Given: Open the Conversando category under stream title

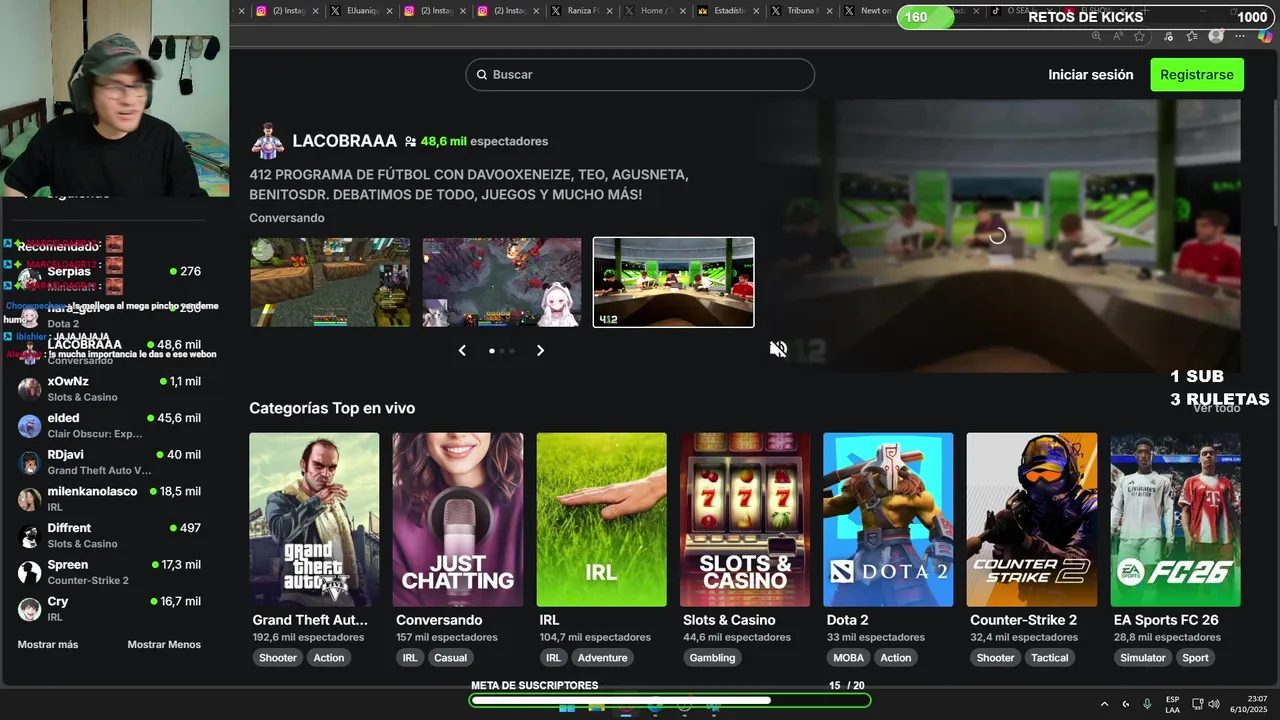Looking at the screenshot, I should pyautogui.click(x=287, y=218).
